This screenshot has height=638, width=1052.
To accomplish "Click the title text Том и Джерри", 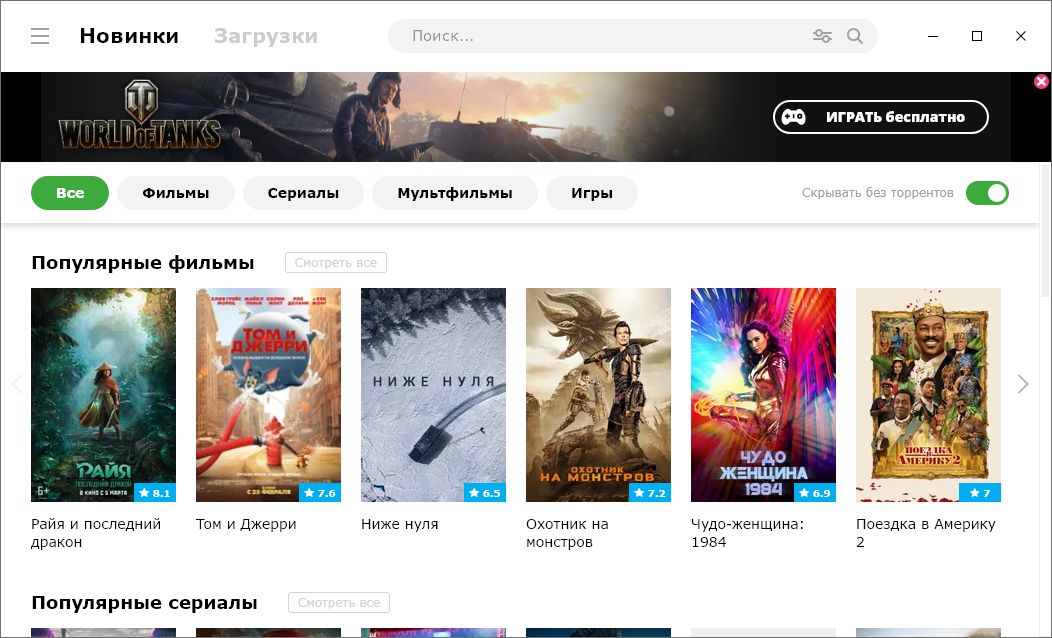I will point(246,524).
